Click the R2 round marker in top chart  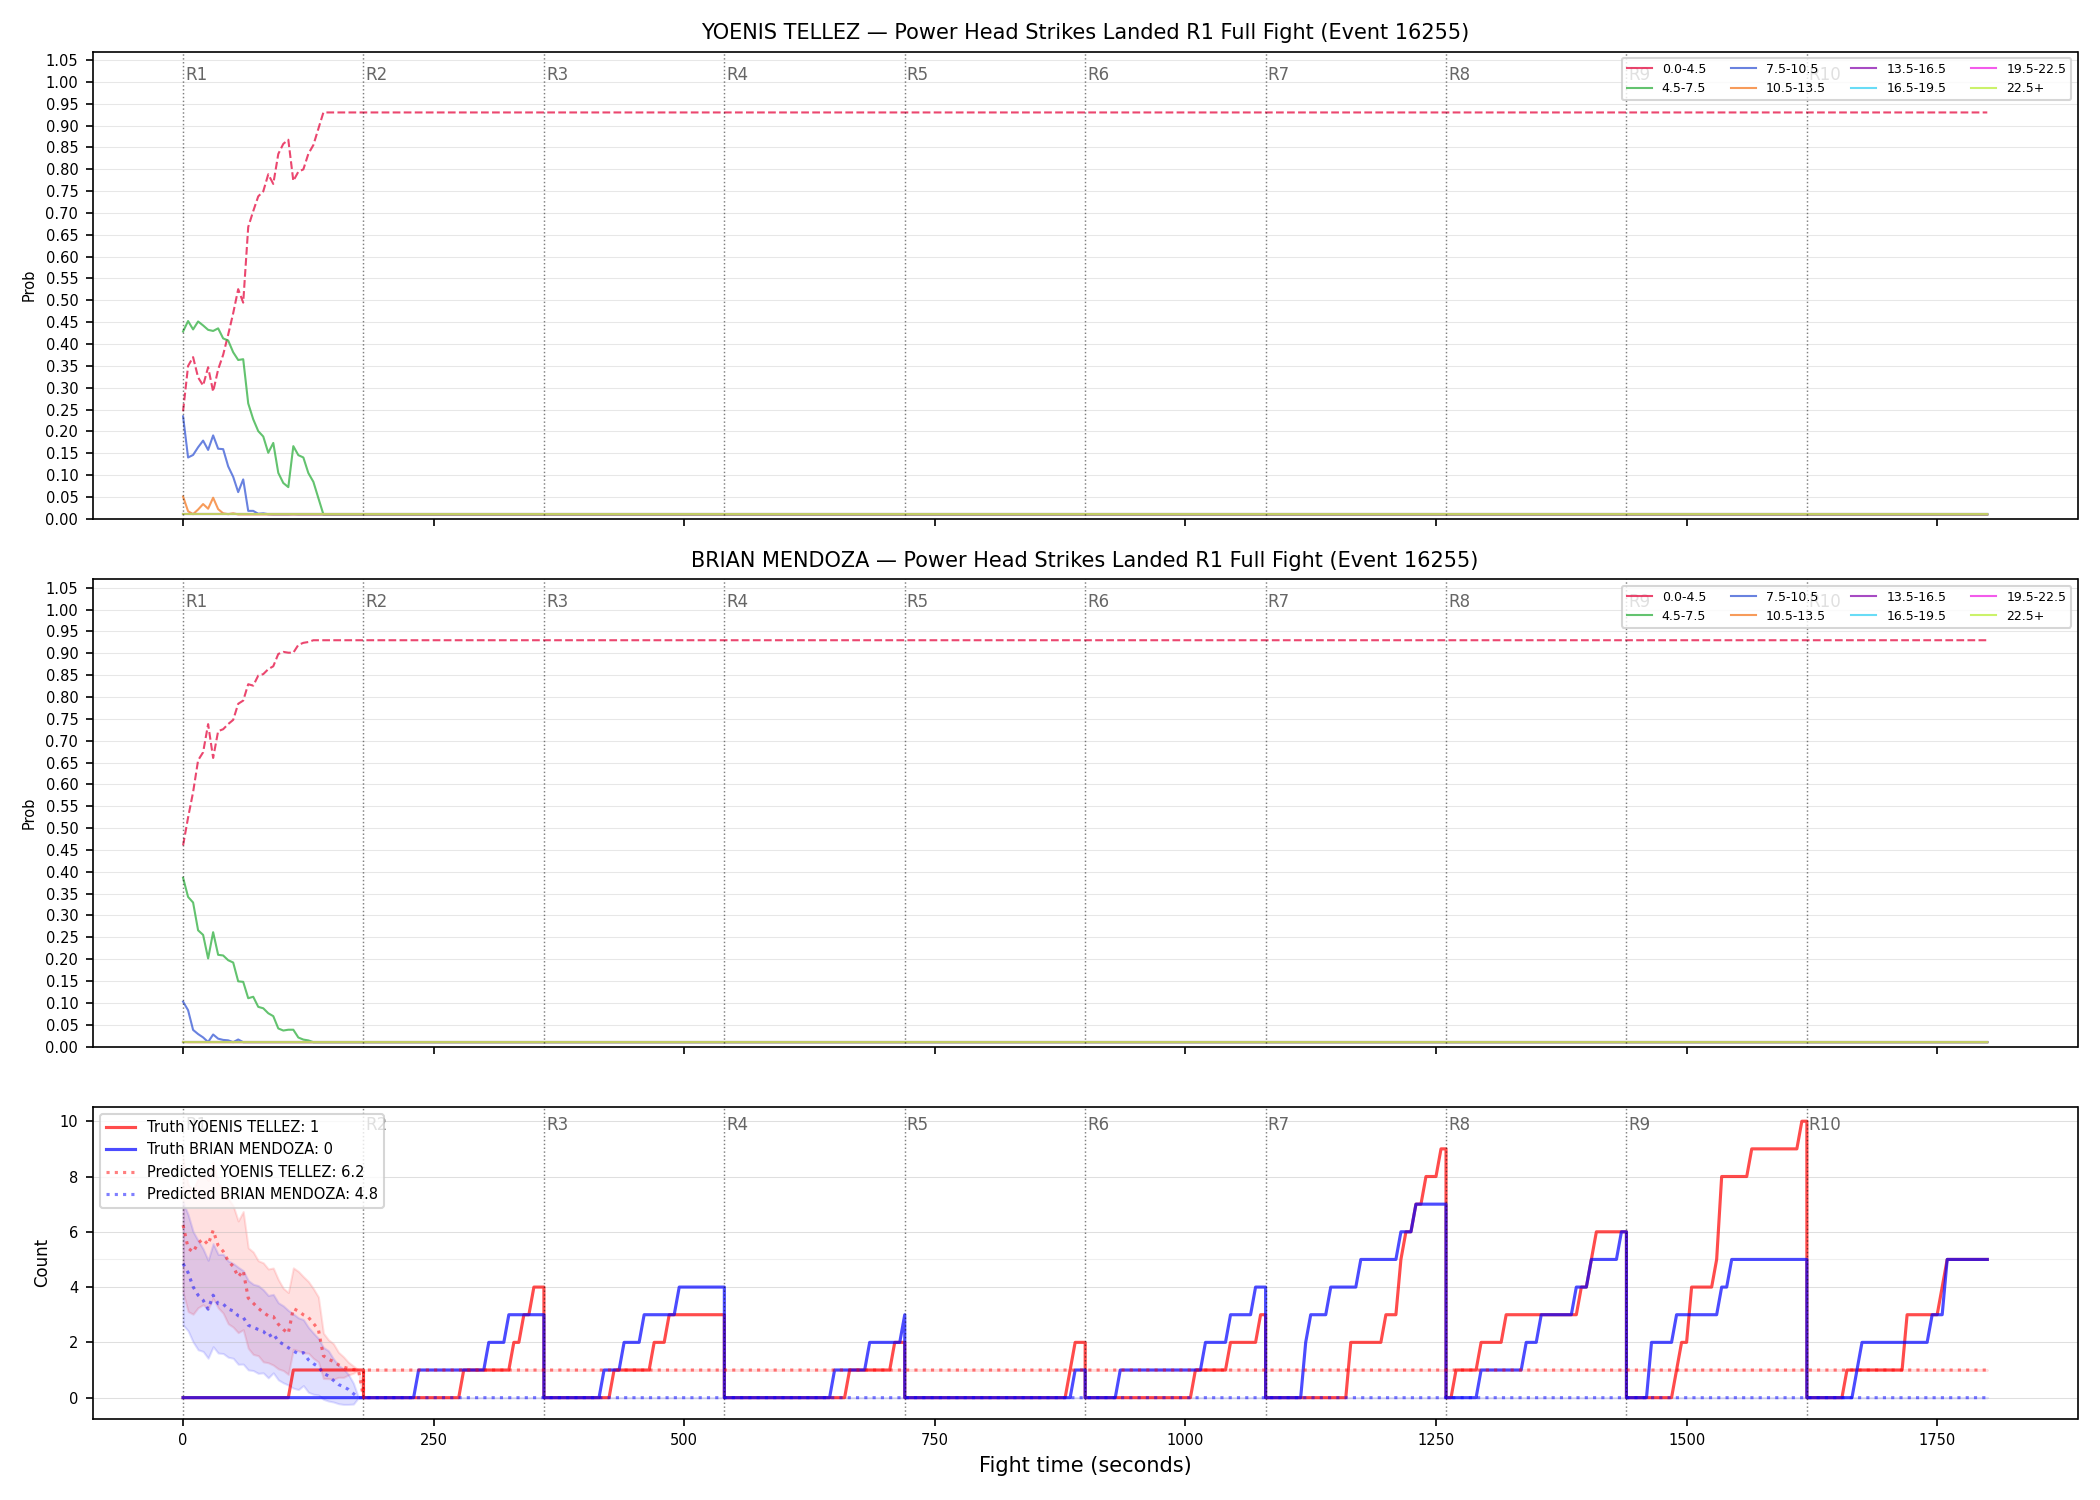[376, 74]
